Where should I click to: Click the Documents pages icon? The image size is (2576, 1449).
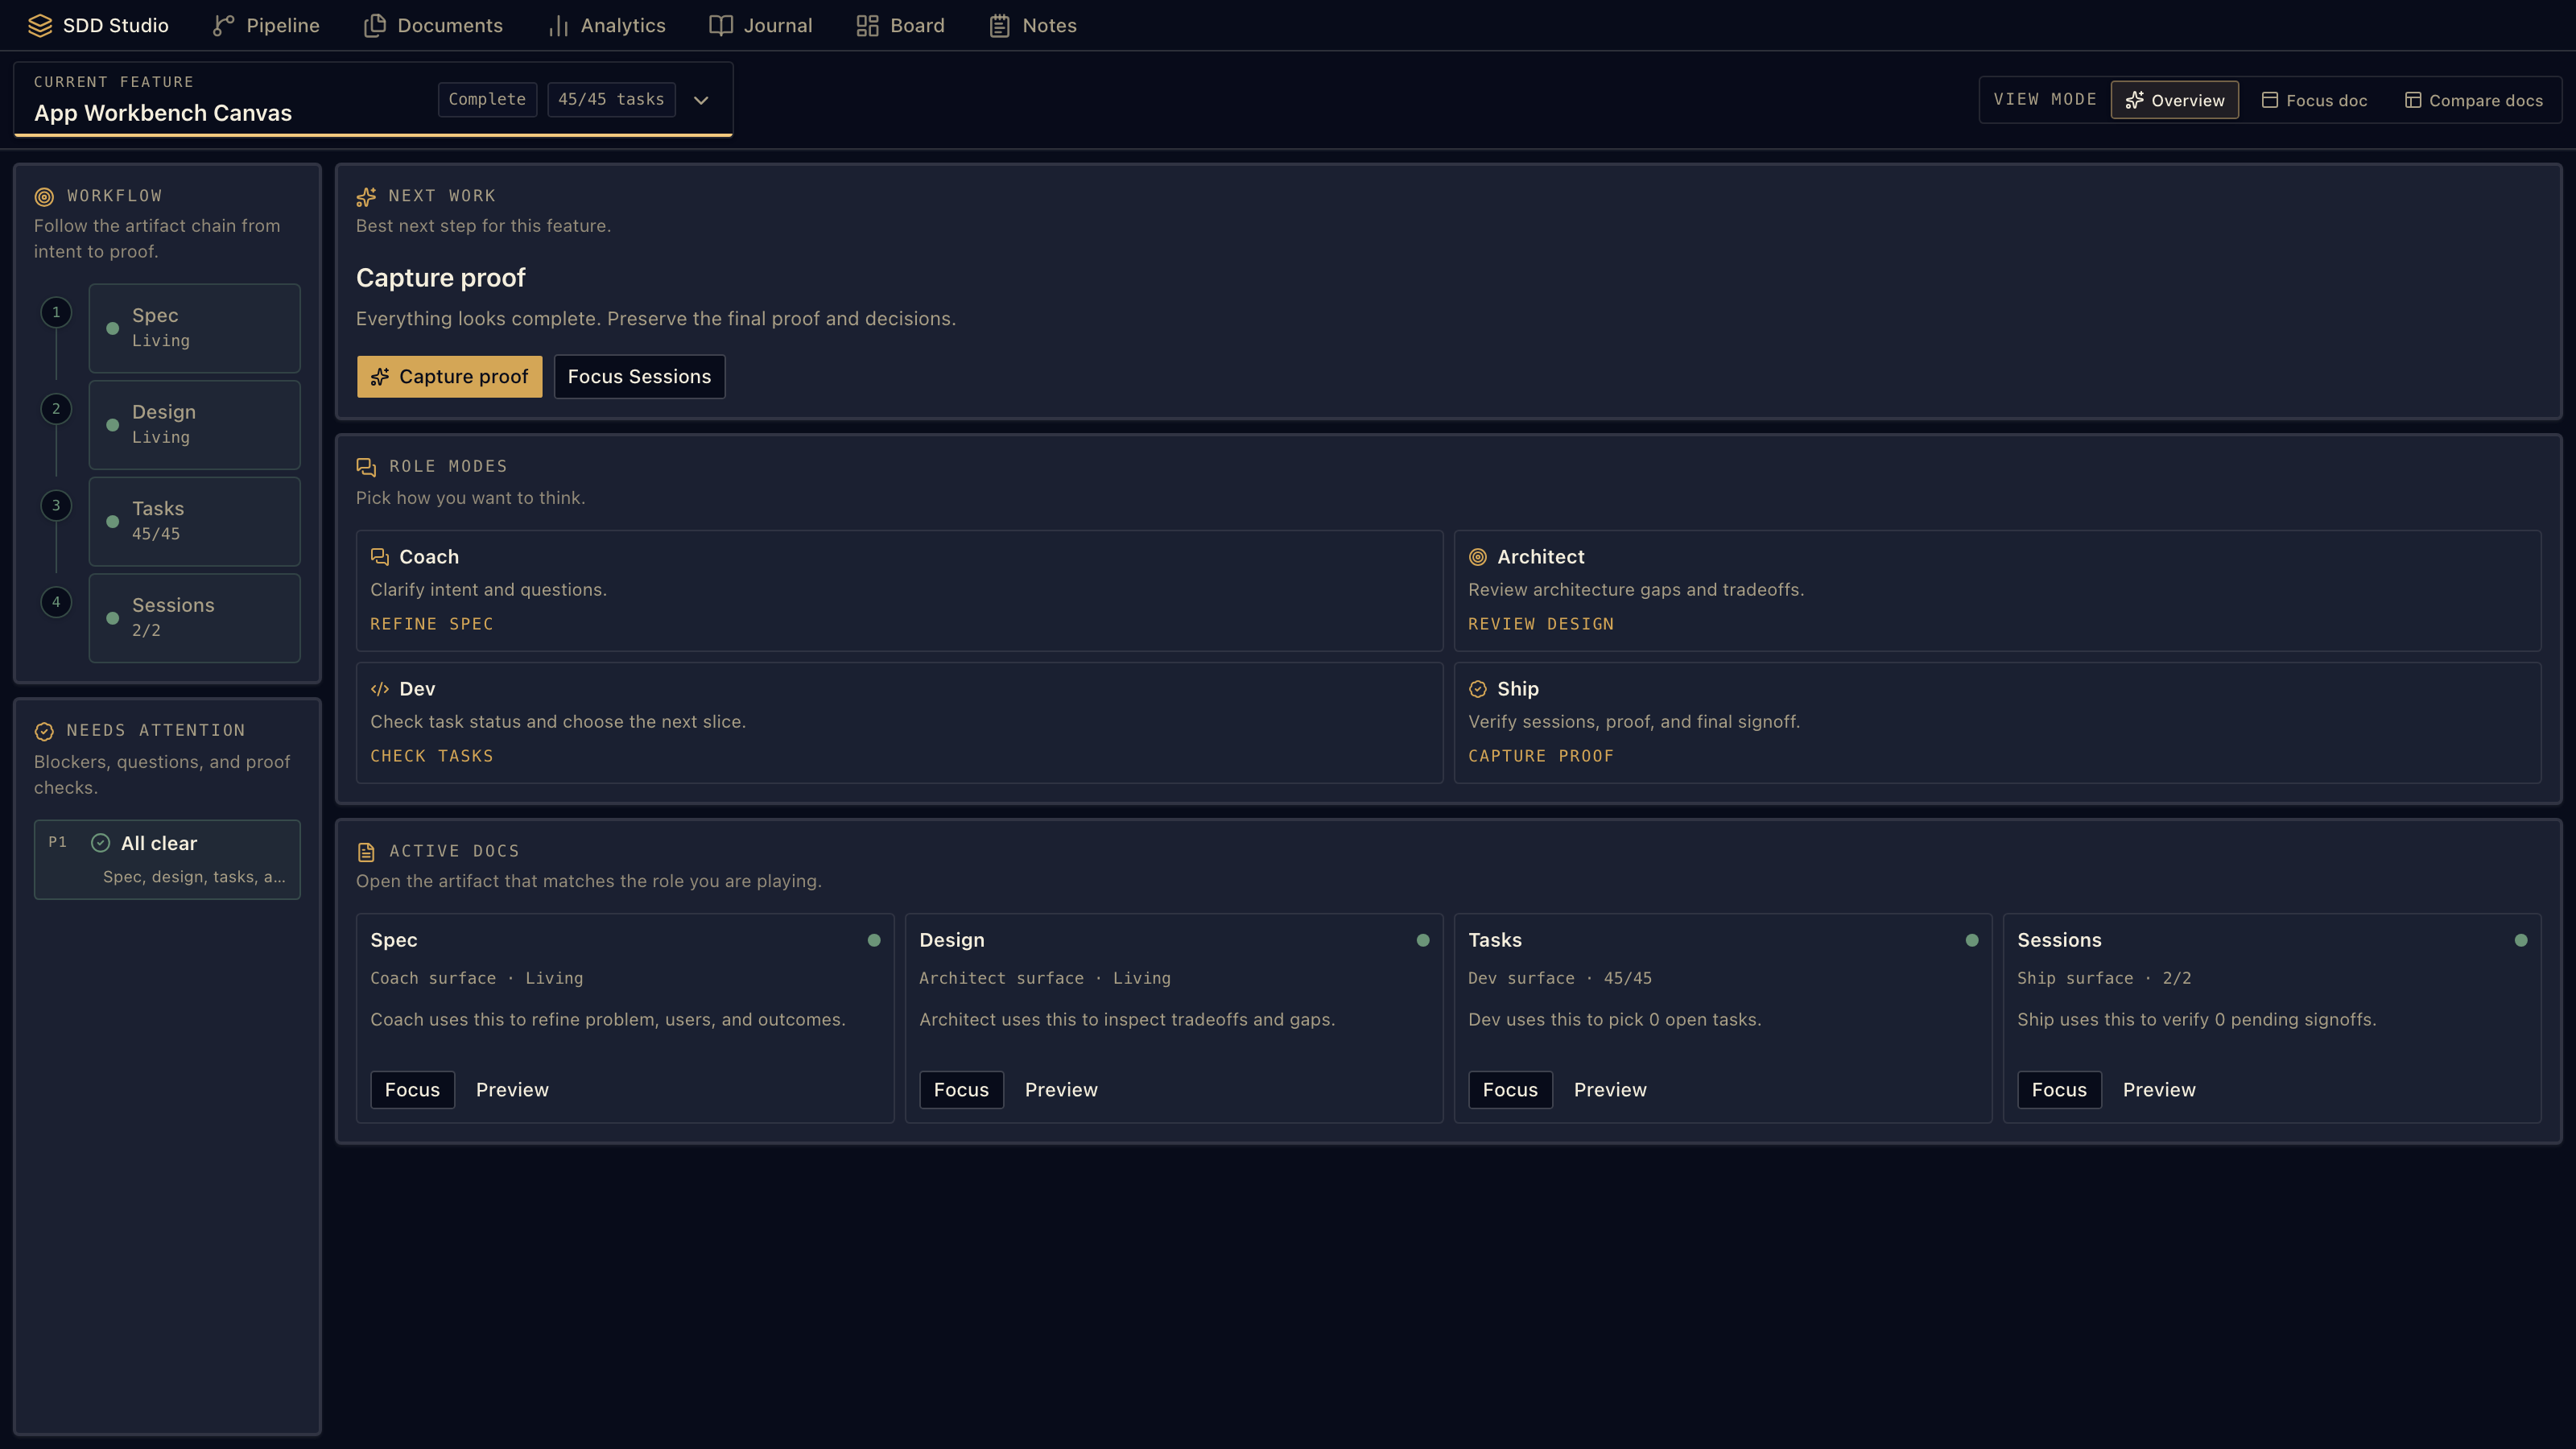point(374,26)
